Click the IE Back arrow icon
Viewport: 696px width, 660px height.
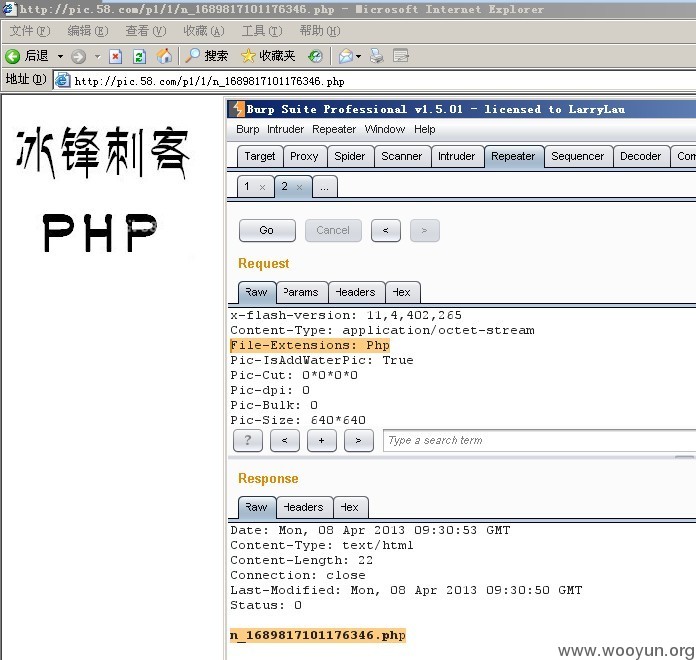click(x=12, y=56)
